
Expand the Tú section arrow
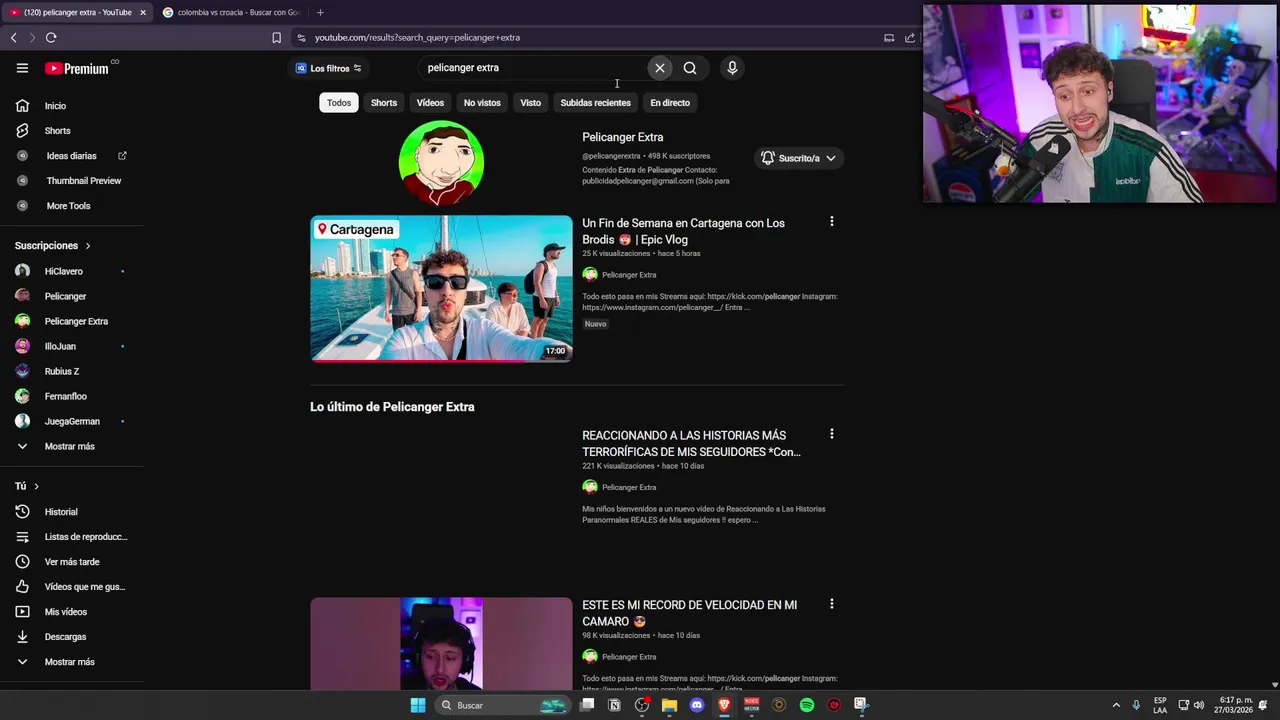click(x=36, y=486)
